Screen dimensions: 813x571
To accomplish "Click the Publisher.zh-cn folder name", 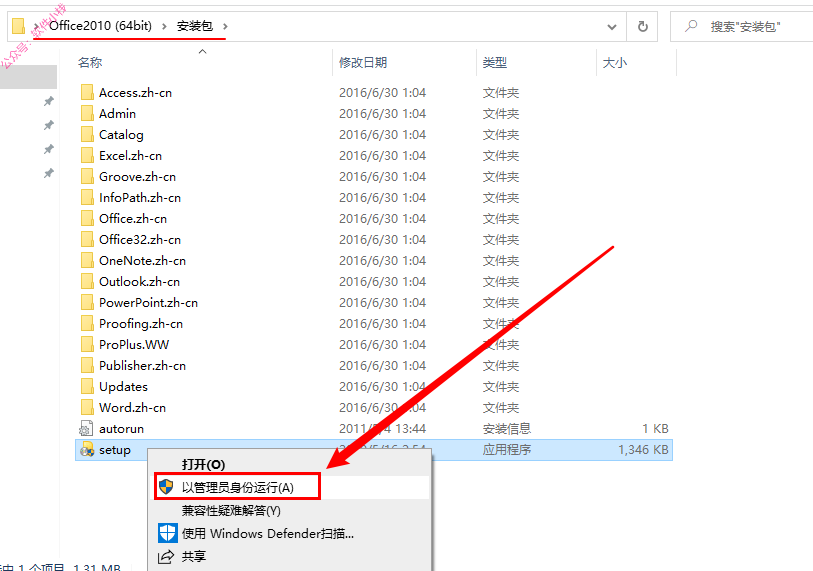I will [x=143, y=366].
